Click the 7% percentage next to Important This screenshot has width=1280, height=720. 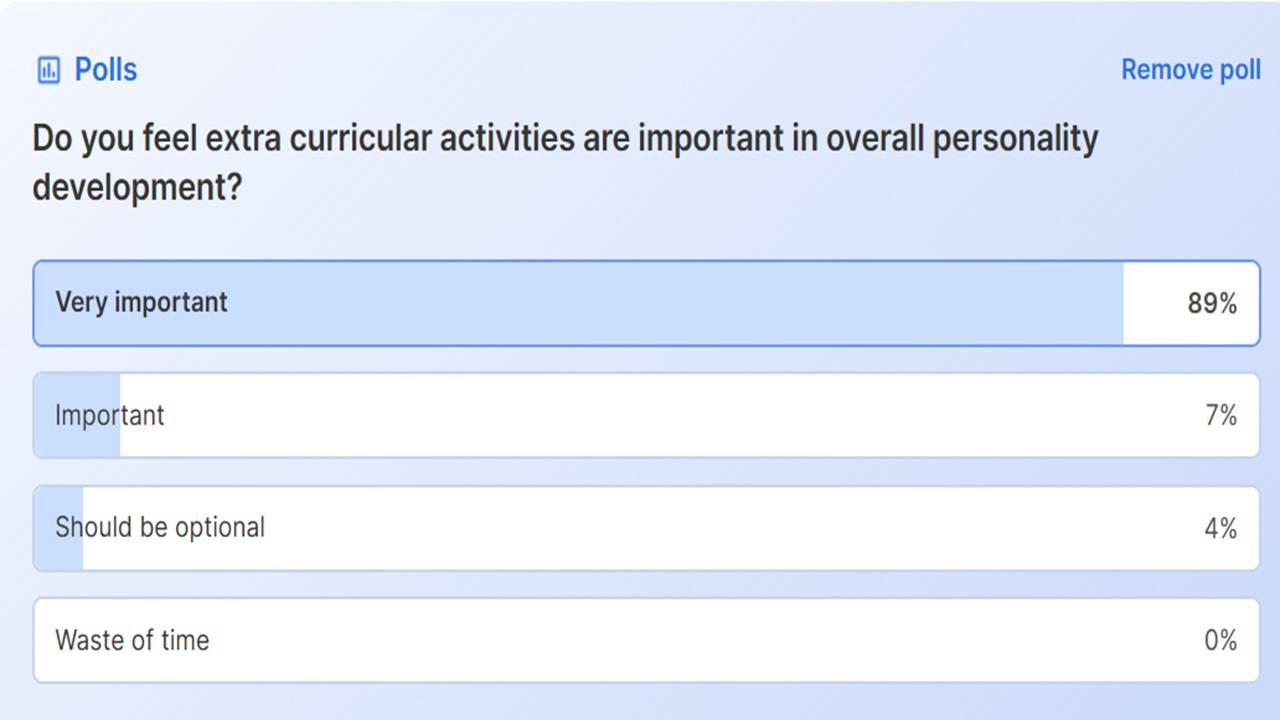(x=1222, y=416)
